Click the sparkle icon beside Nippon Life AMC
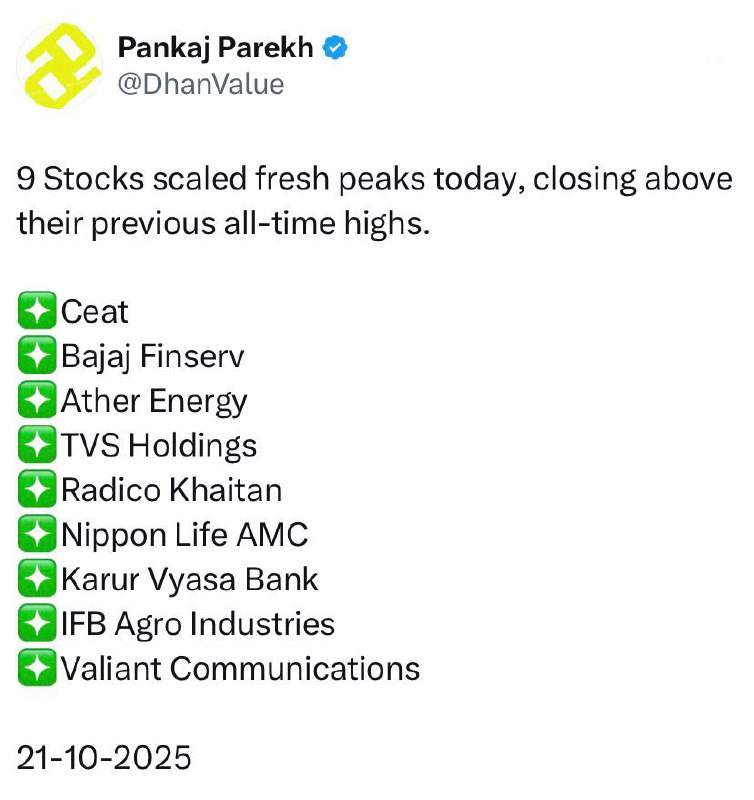The image size is (754, 800). point(37,535)
